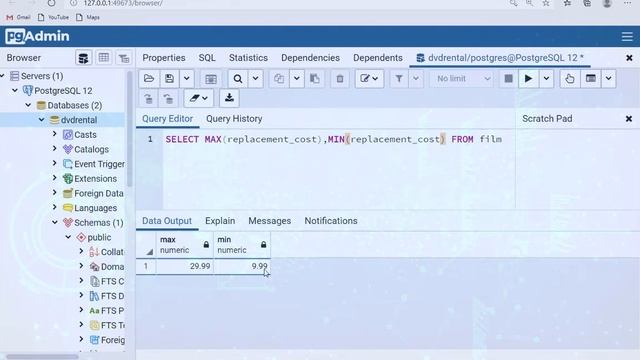The width and height of the screenshot is (640, 360).
Task: Select the Data Output tab
Action: pyautogui.click(x=167, y=221)
